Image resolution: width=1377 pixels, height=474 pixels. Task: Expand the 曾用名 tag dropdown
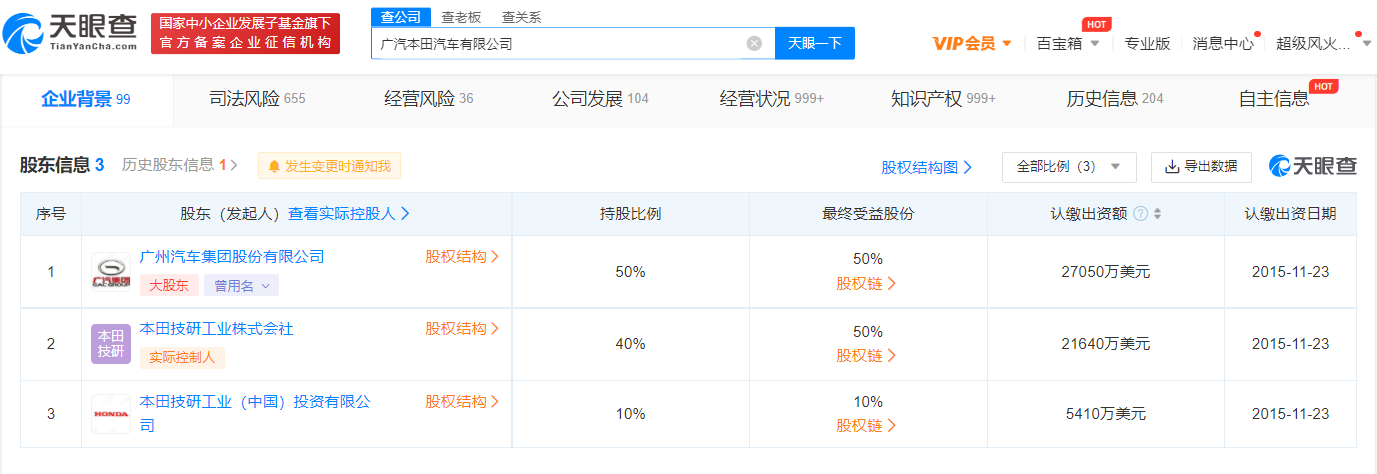[x=242, y=286]
